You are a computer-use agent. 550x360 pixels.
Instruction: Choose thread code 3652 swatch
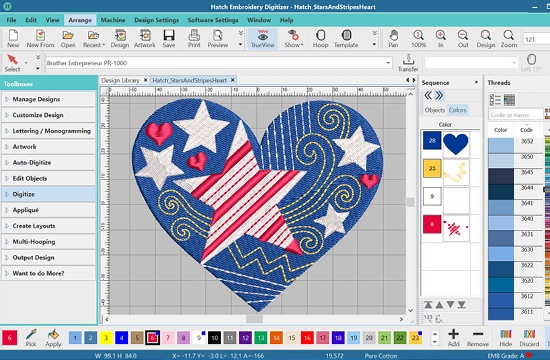tap(501, 145)
